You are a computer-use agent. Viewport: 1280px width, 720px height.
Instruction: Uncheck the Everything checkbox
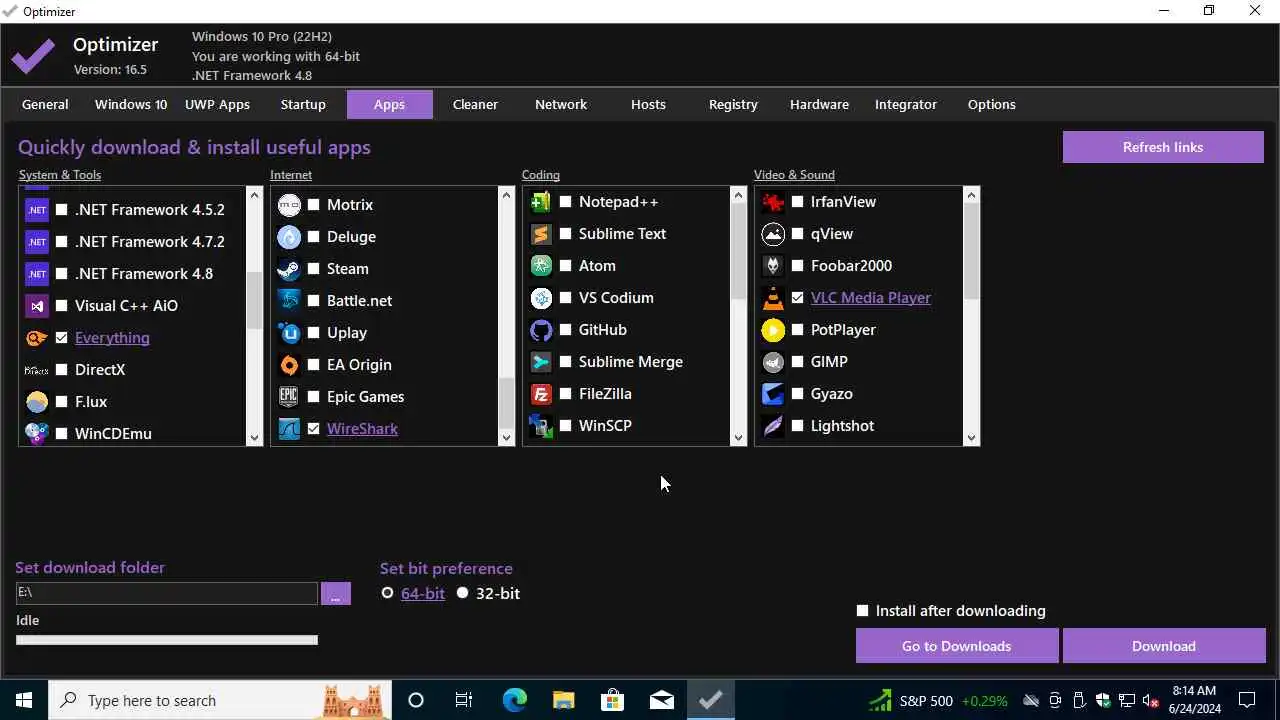(x=62, y=338)
